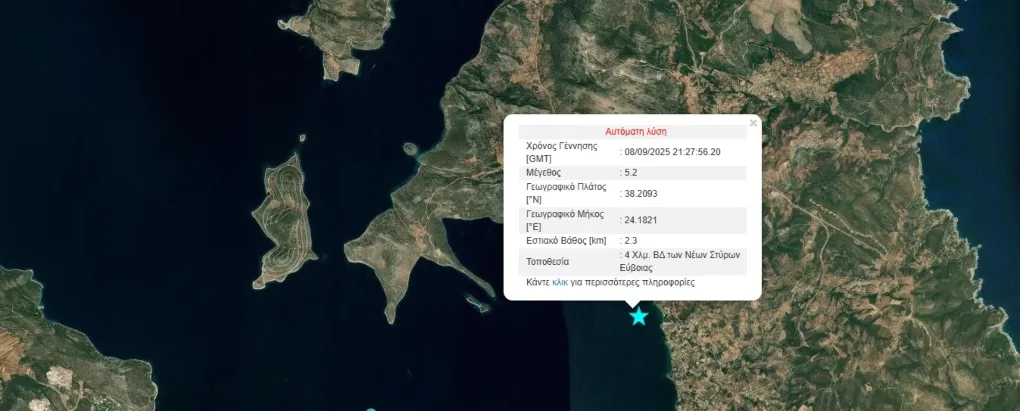Close the earthquake info popup
The height and width of the screenshot is (411, 1020).
[x=753, y=123]
